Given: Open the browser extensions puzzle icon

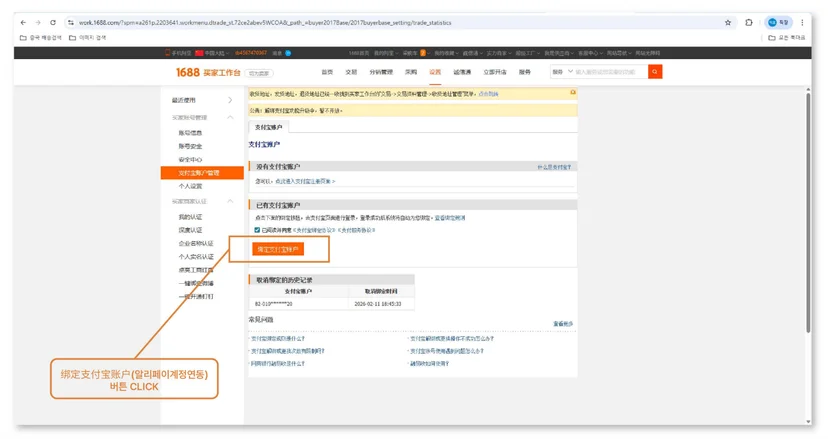Looking at the screenshot, I should 749,23.
